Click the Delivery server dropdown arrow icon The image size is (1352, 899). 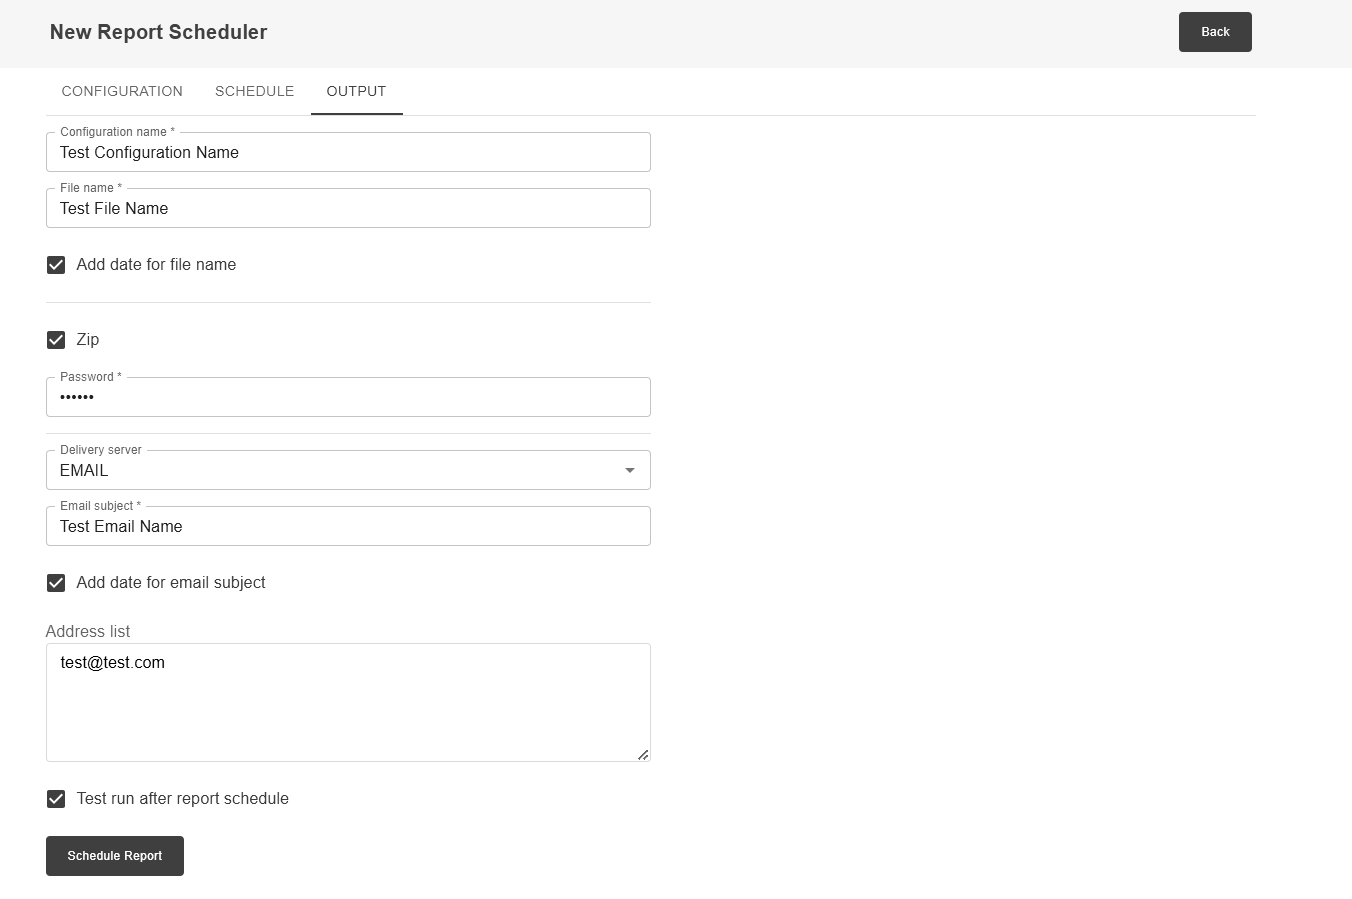click(629, 471)
